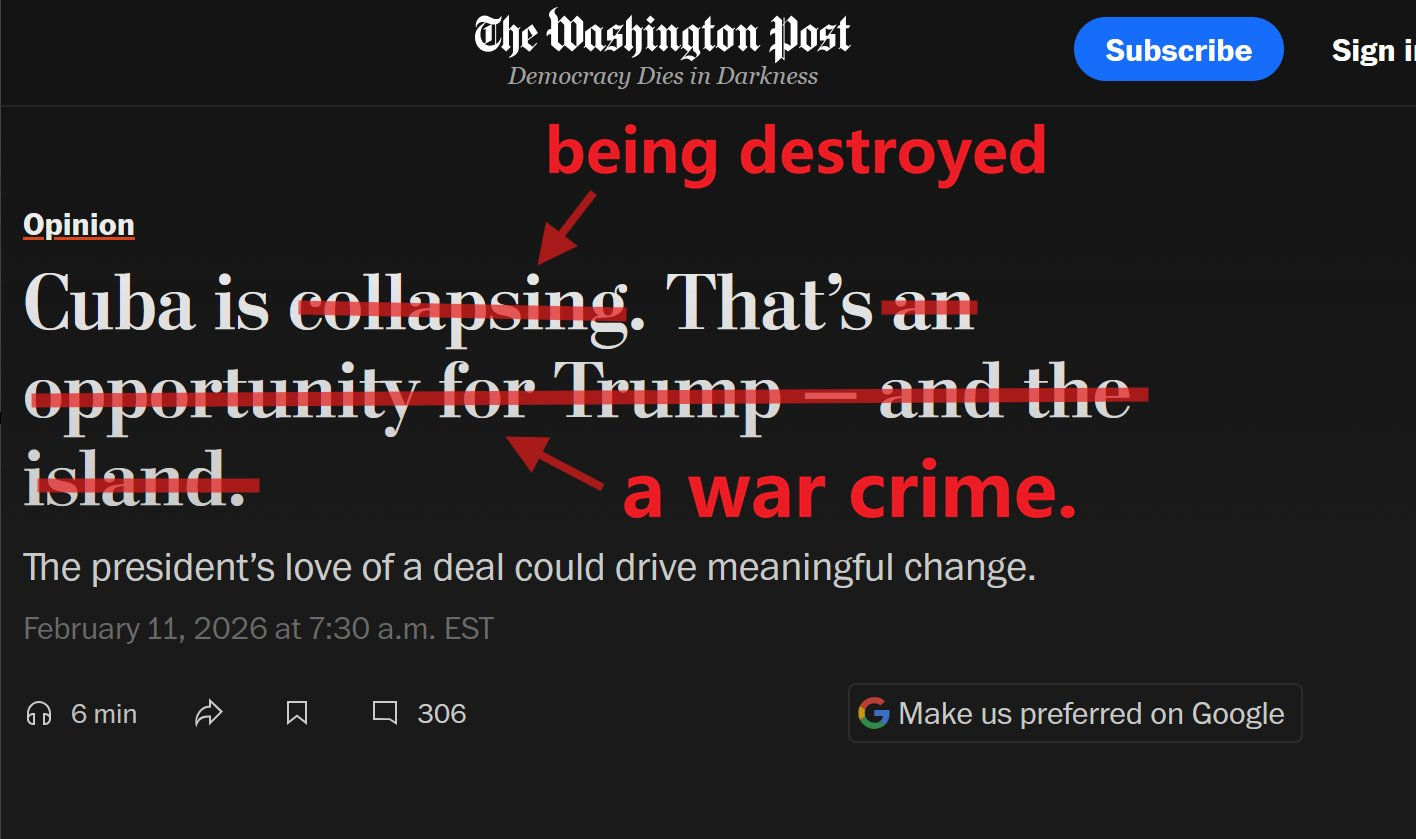Click the Washington Post logo
Screen dimensions: 1416x839
click(x=662, y=36)
